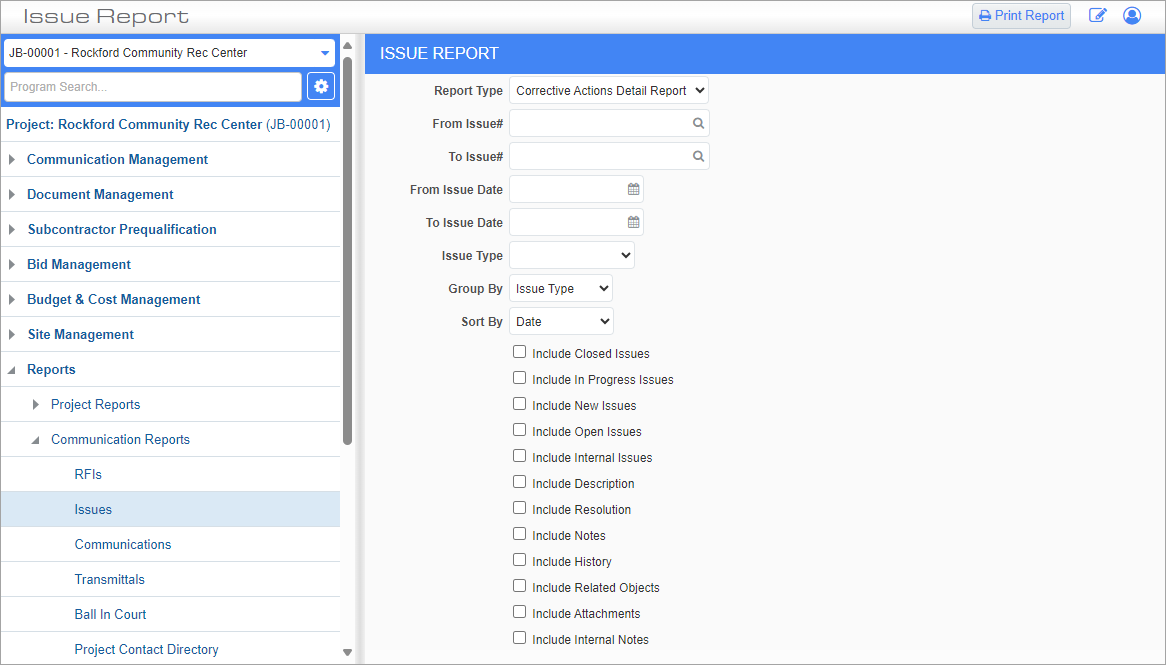Screen dimensions: 1166x665
Task: Open calendar picker for From Issue Date
Action: pyautogui.click(x=633, y=188)
